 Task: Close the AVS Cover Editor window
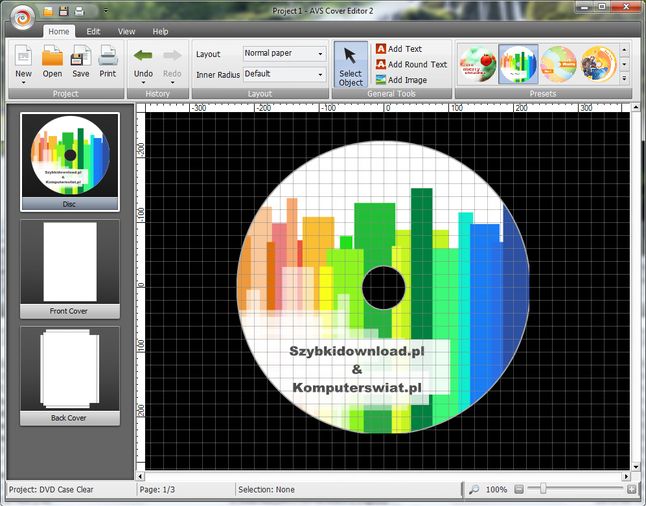[626, 7]
